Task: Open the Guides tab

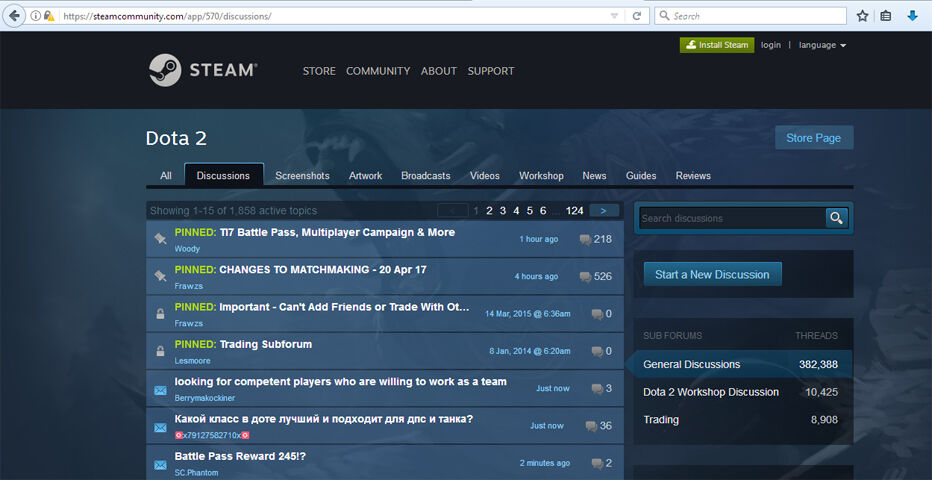Action: pos(641,176)
